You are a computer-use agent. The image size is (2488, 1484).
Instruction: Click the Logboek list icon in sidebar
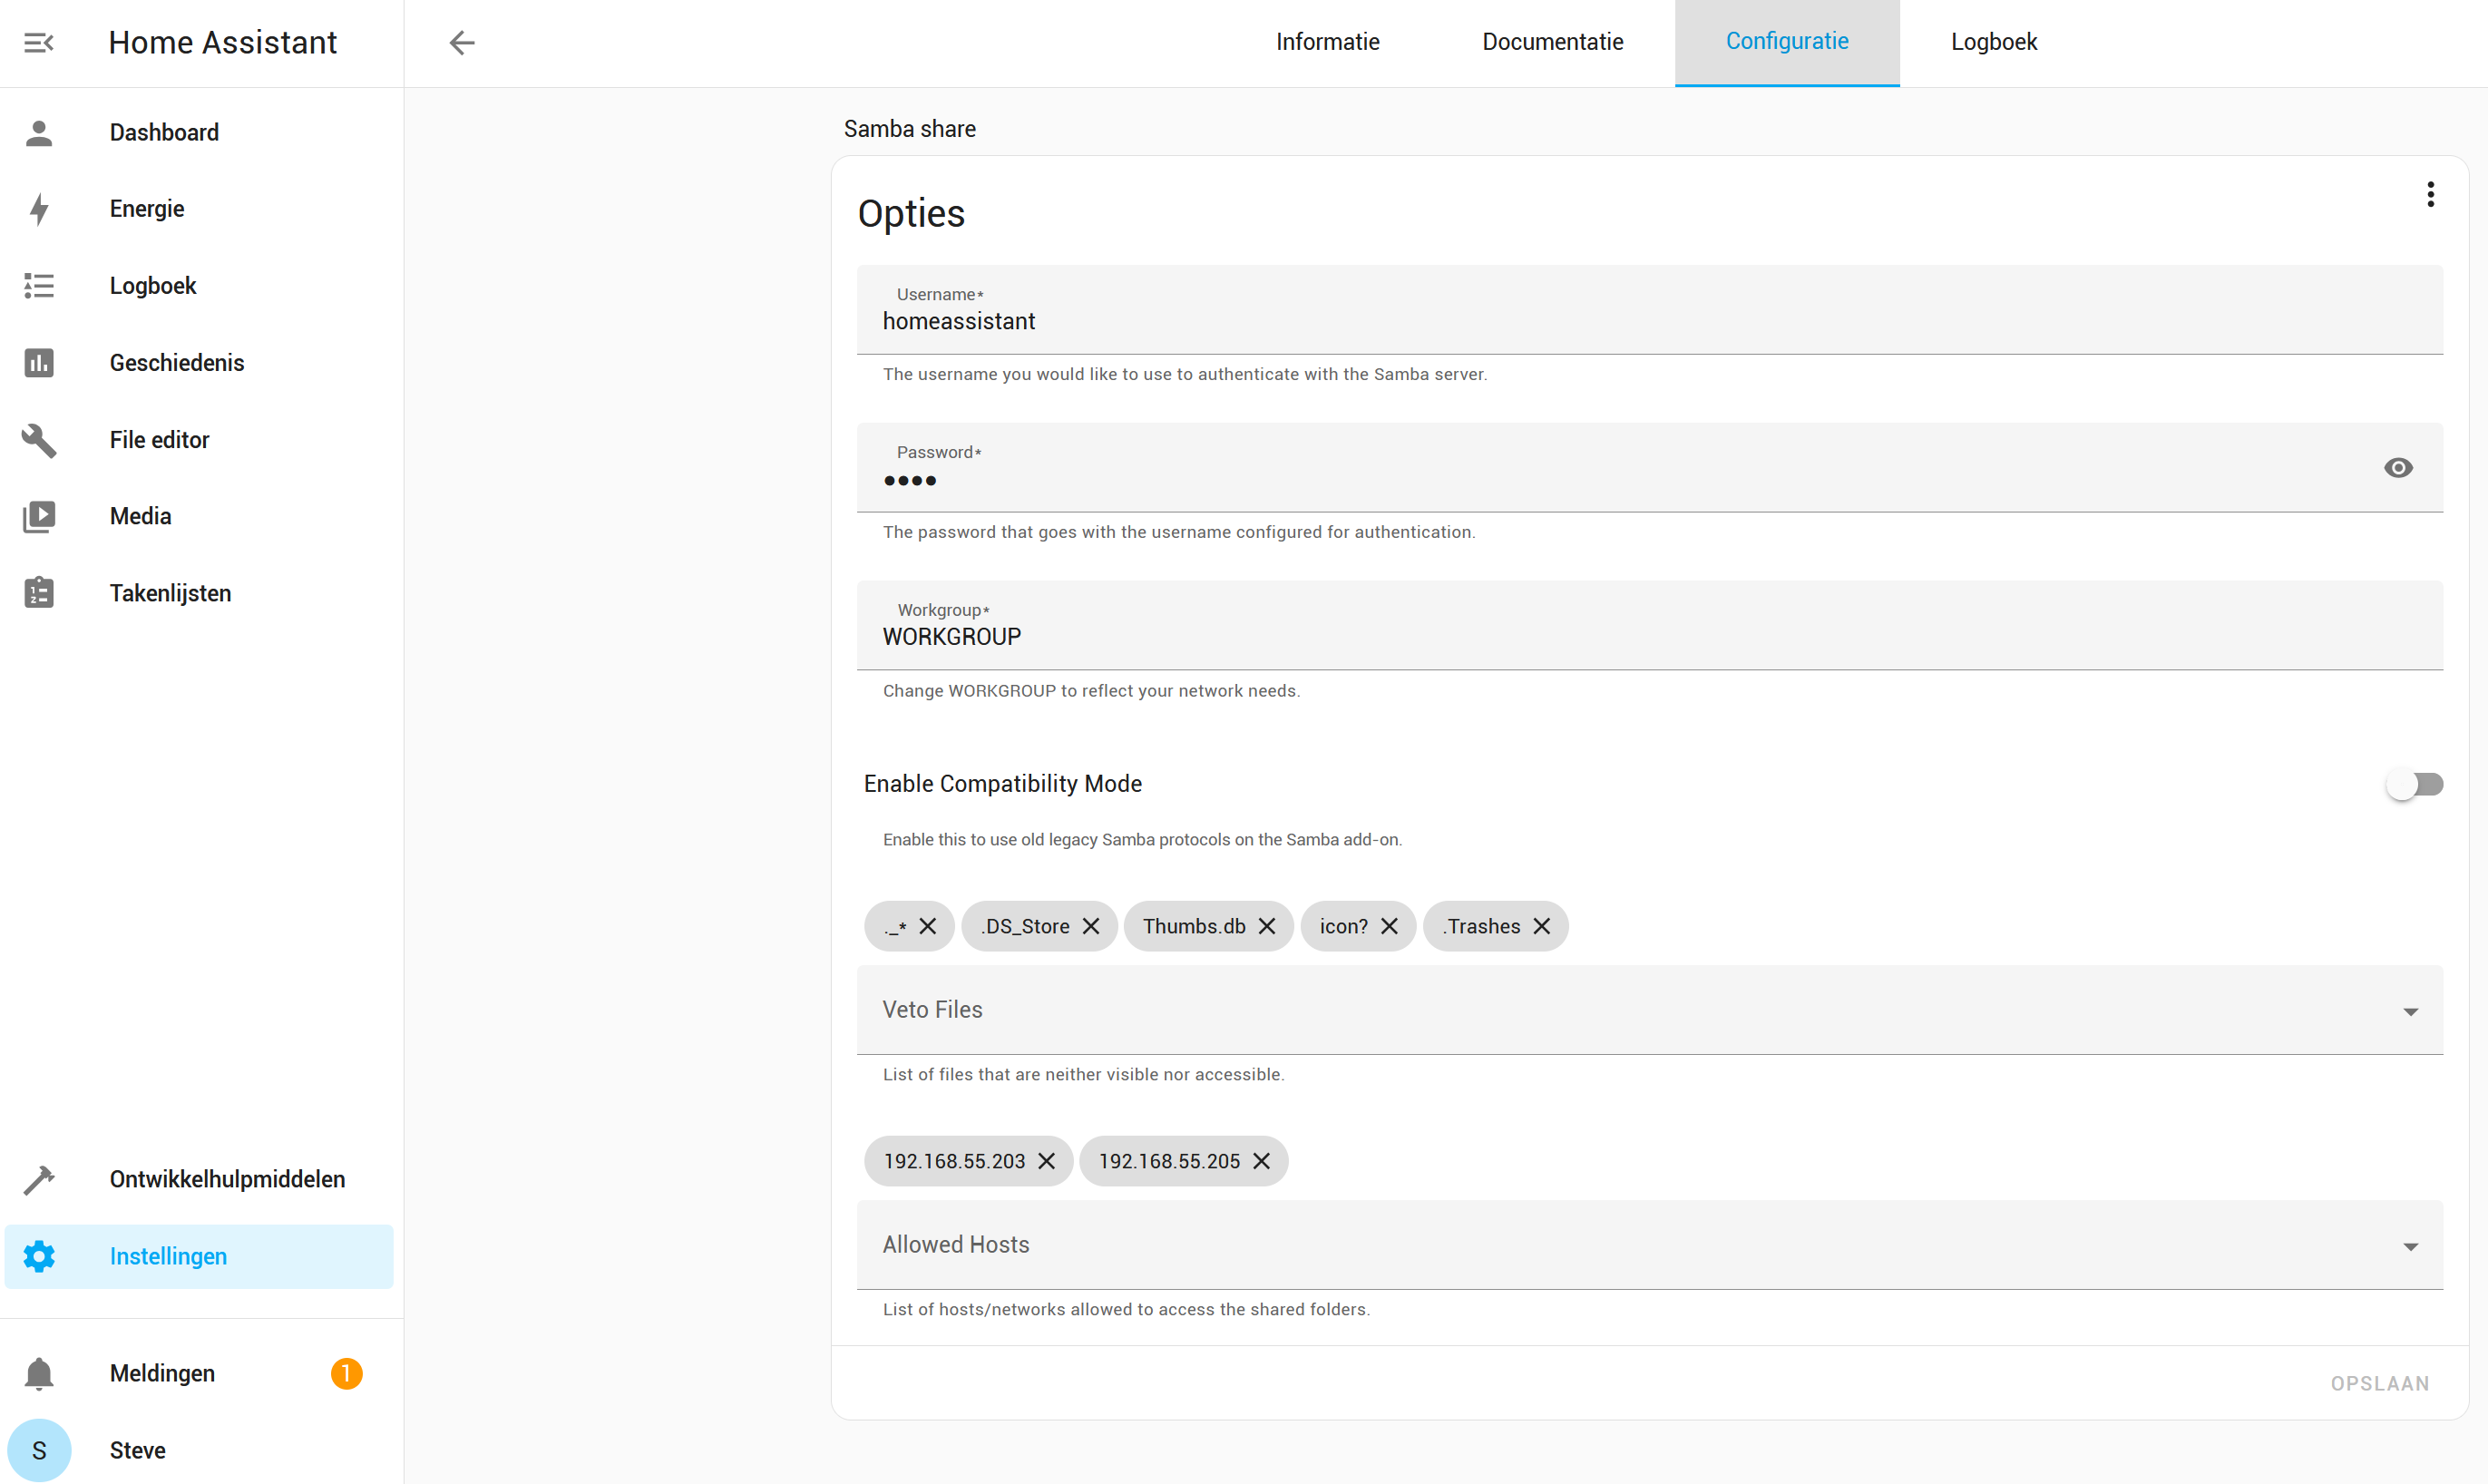click(39, 286)
